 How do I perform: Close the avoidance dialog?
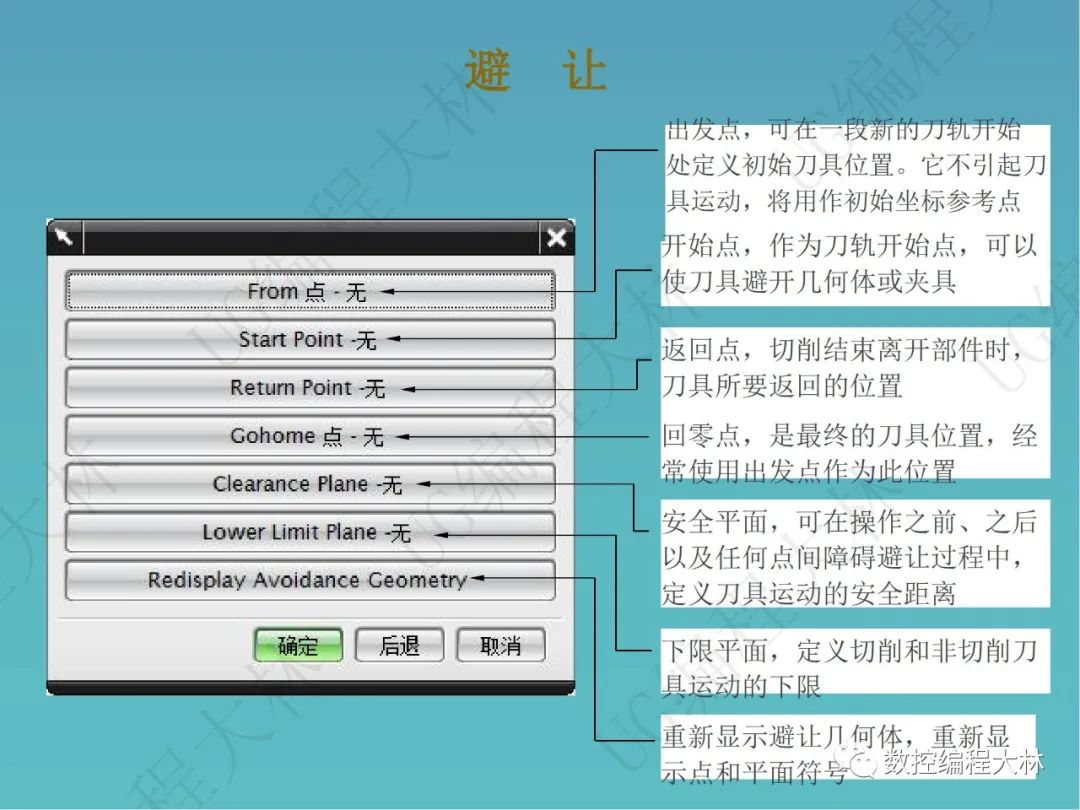tap(556, 237)
